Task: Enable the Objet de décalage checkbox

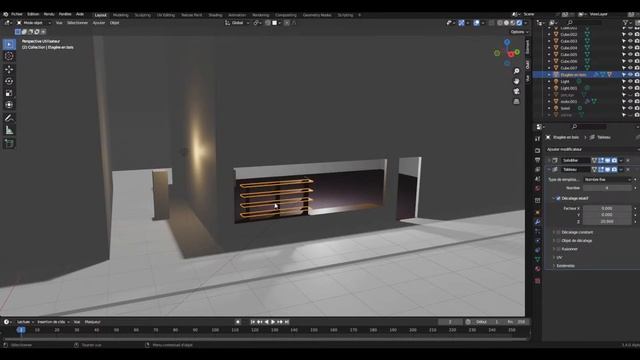Action: tap(558, 241)
